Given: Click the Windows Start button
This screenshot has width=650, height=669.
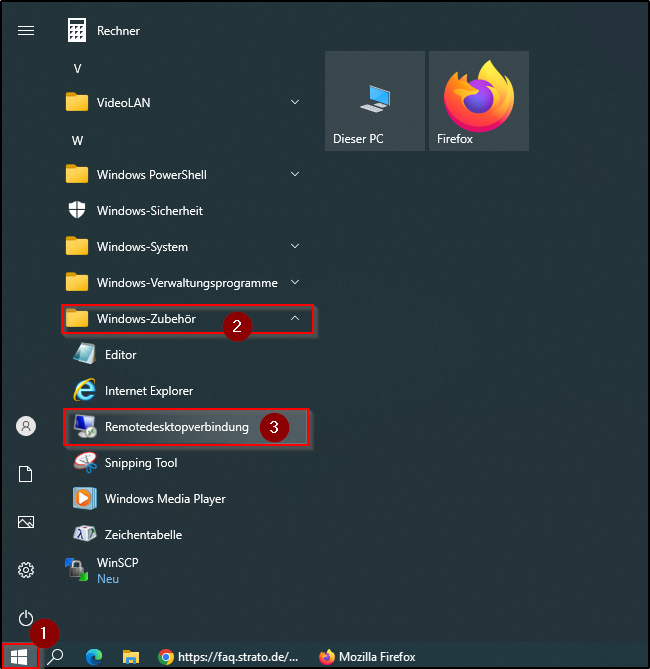Looking at the screenshot, I should click(x=19, y=657).
